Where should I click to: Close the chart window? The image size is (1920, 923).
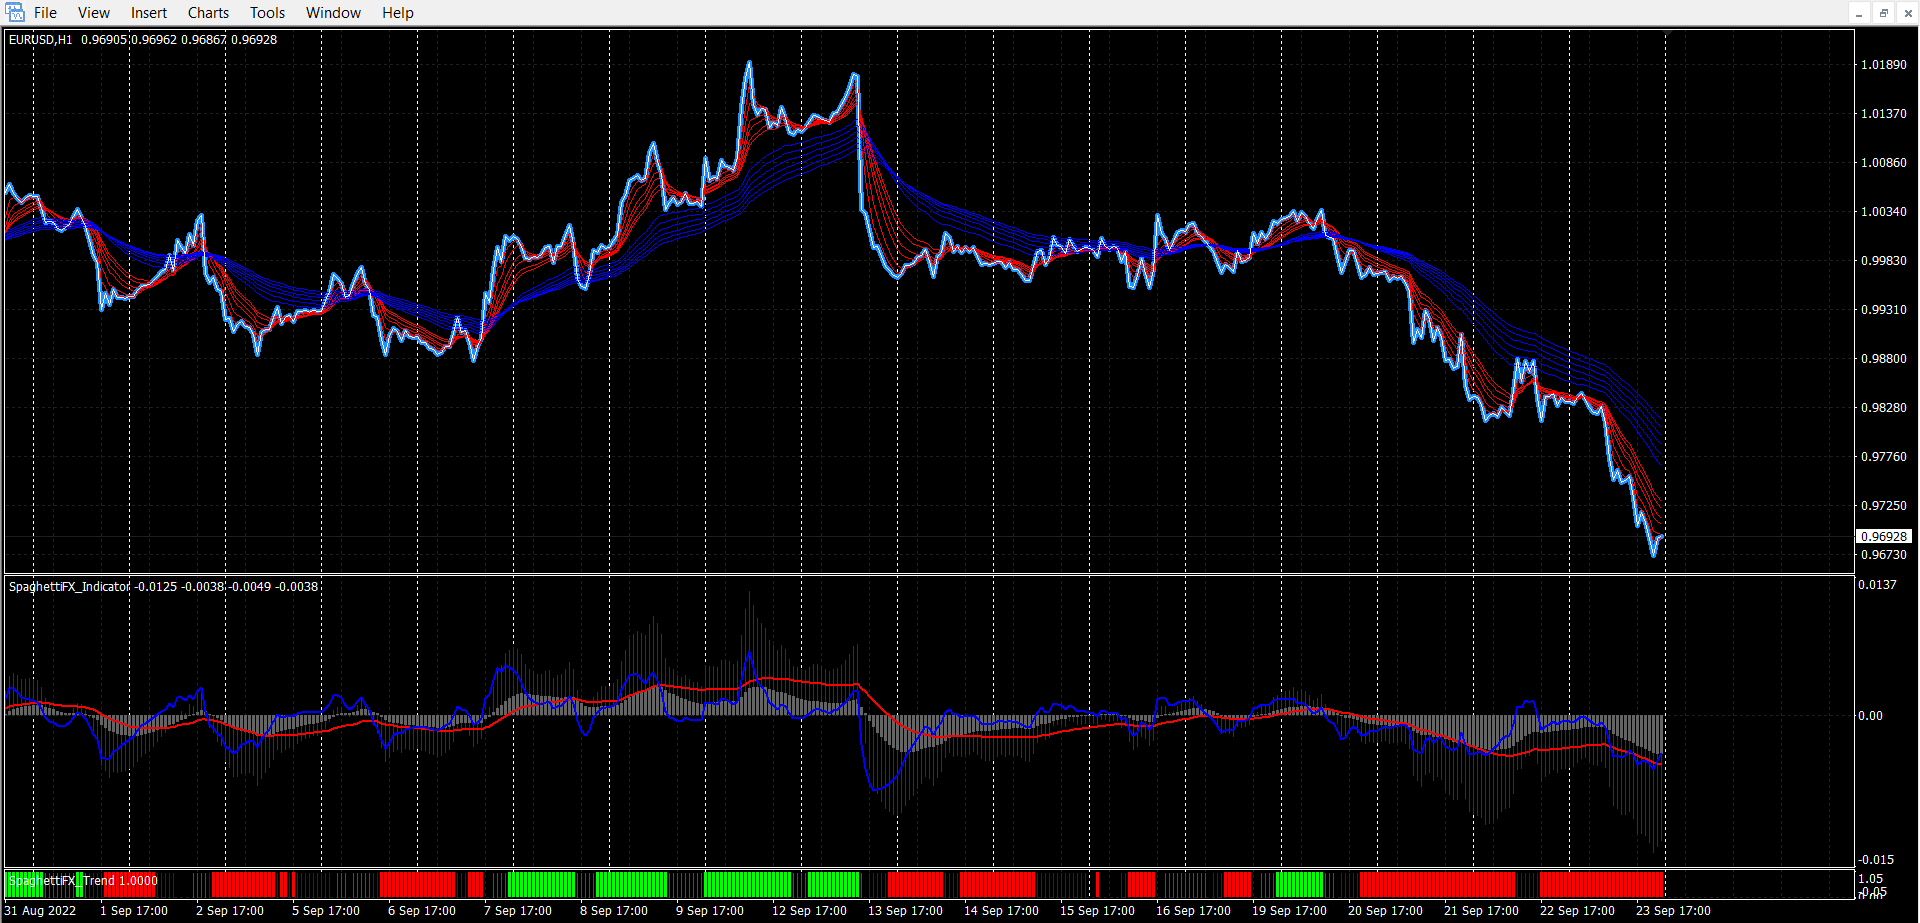pos(1907,13)
